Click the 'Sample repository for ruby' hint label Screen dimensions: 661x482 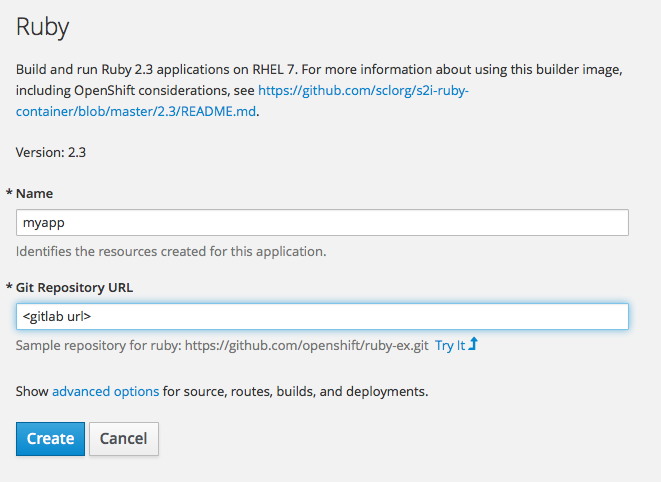[98, 345]
